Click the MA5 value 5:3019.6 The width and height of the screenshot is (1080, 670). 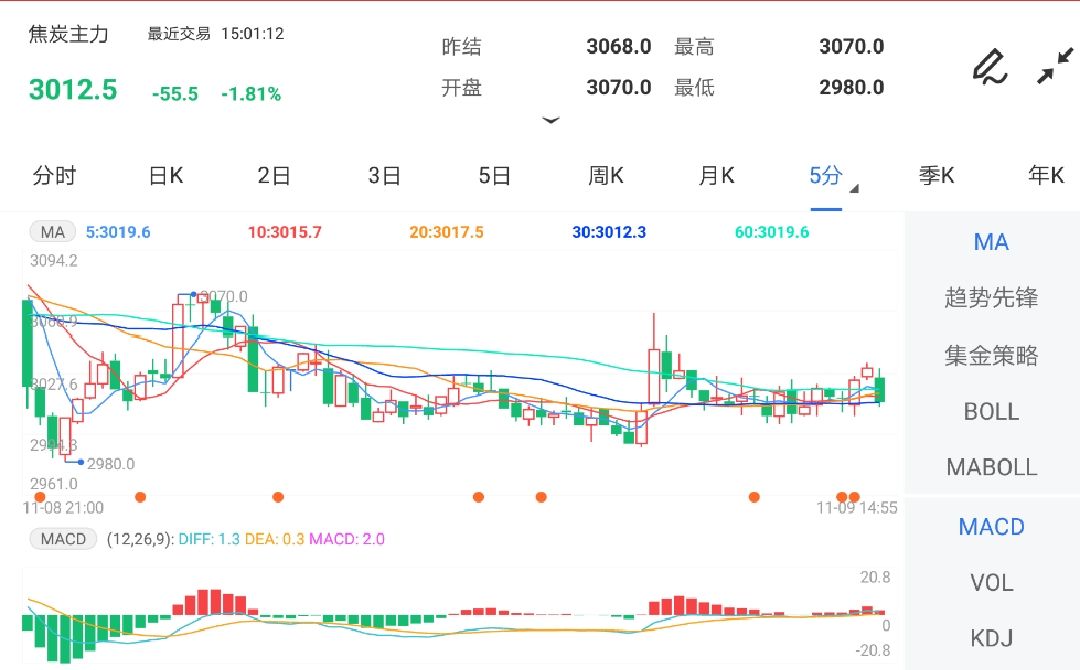click(x=118, y=232)
